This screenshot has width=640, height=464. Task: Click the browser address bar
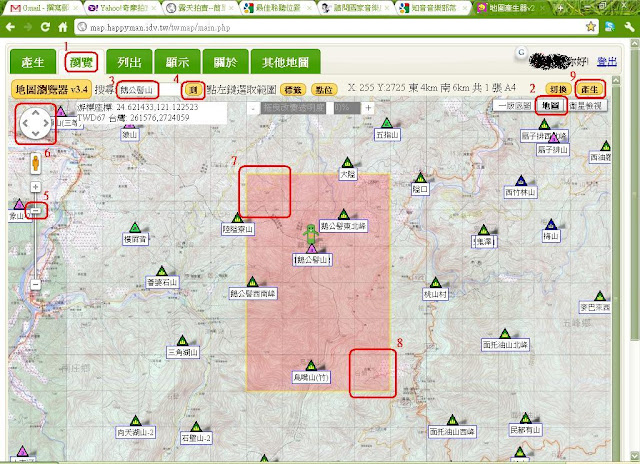[x=331, y=27]
